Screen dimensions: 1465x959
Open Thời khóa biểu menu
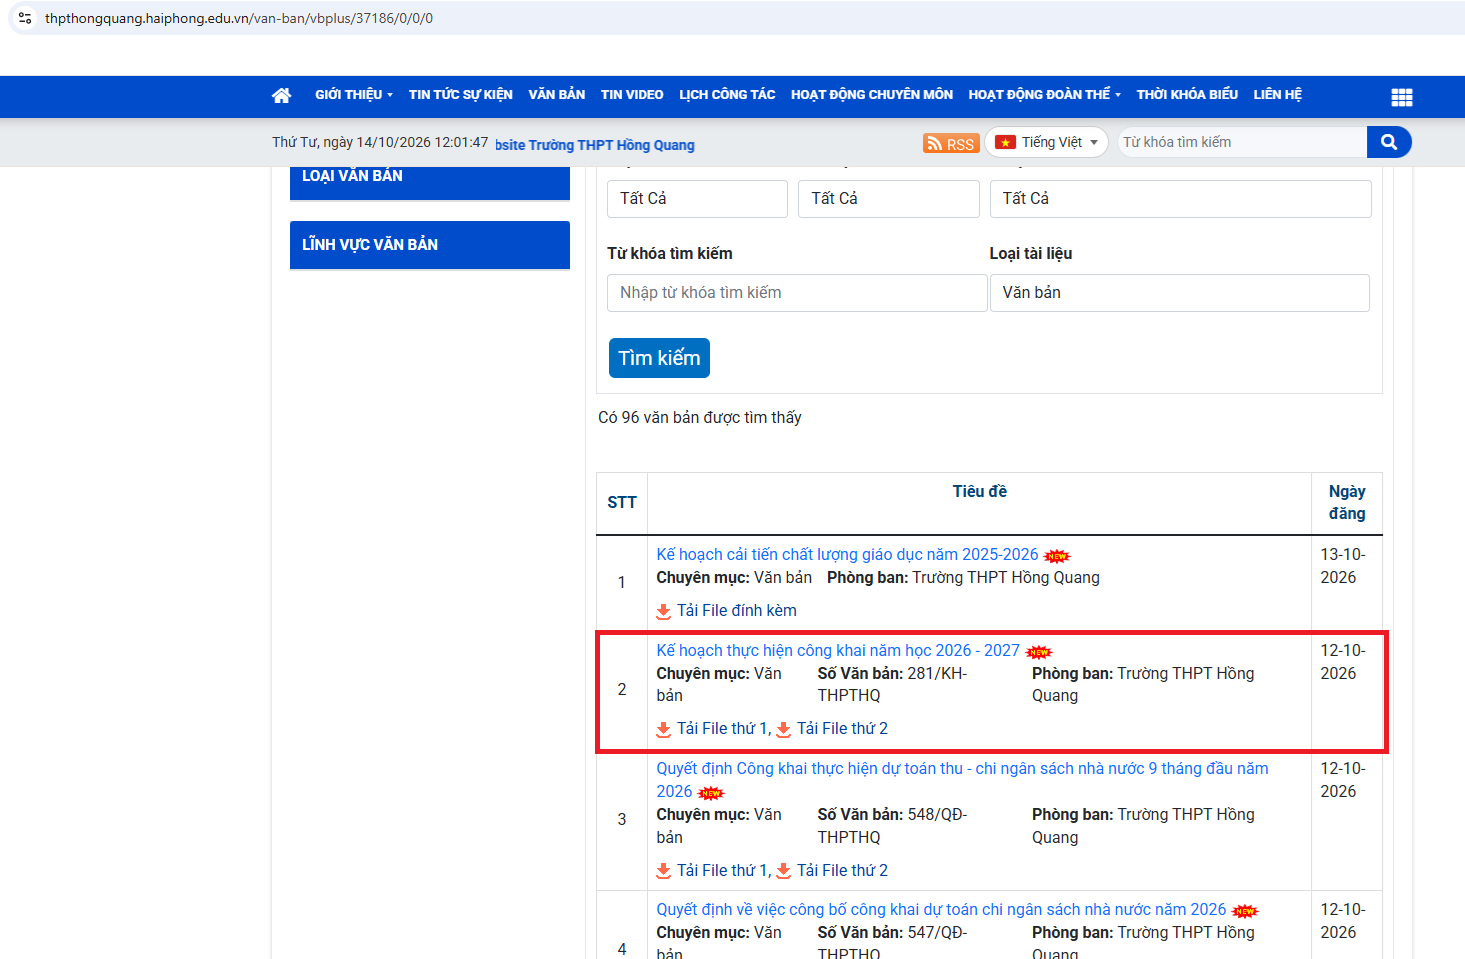1187,95
